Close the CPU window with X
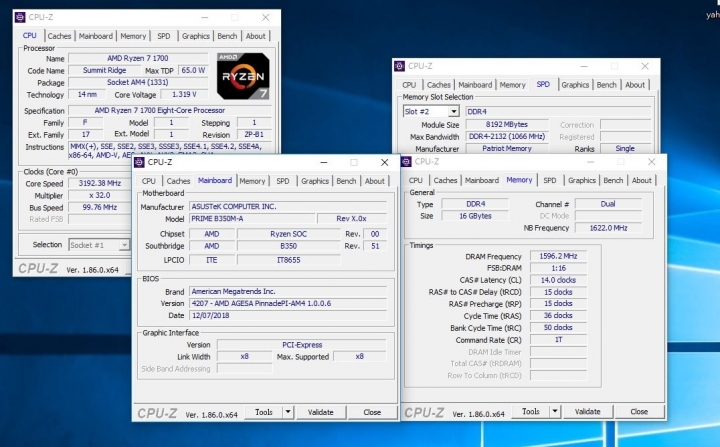The height and width of the screenshot is (447, 720). (x=265, y=17)
